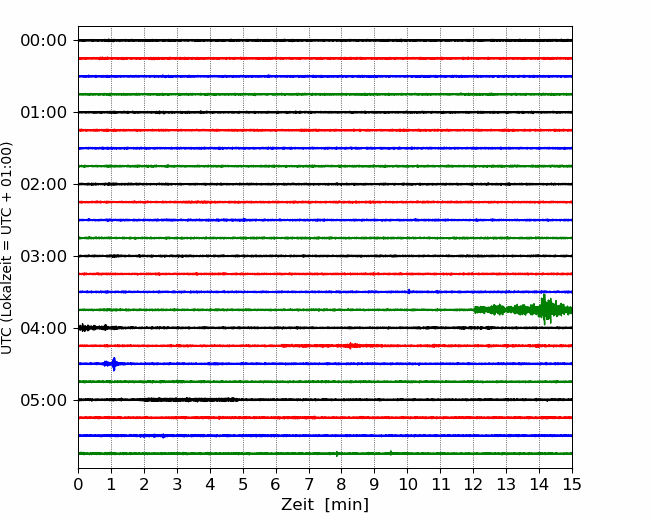Click the small red event near minute 8
Viewport: 650px width, 520px height.
[351, 345]
